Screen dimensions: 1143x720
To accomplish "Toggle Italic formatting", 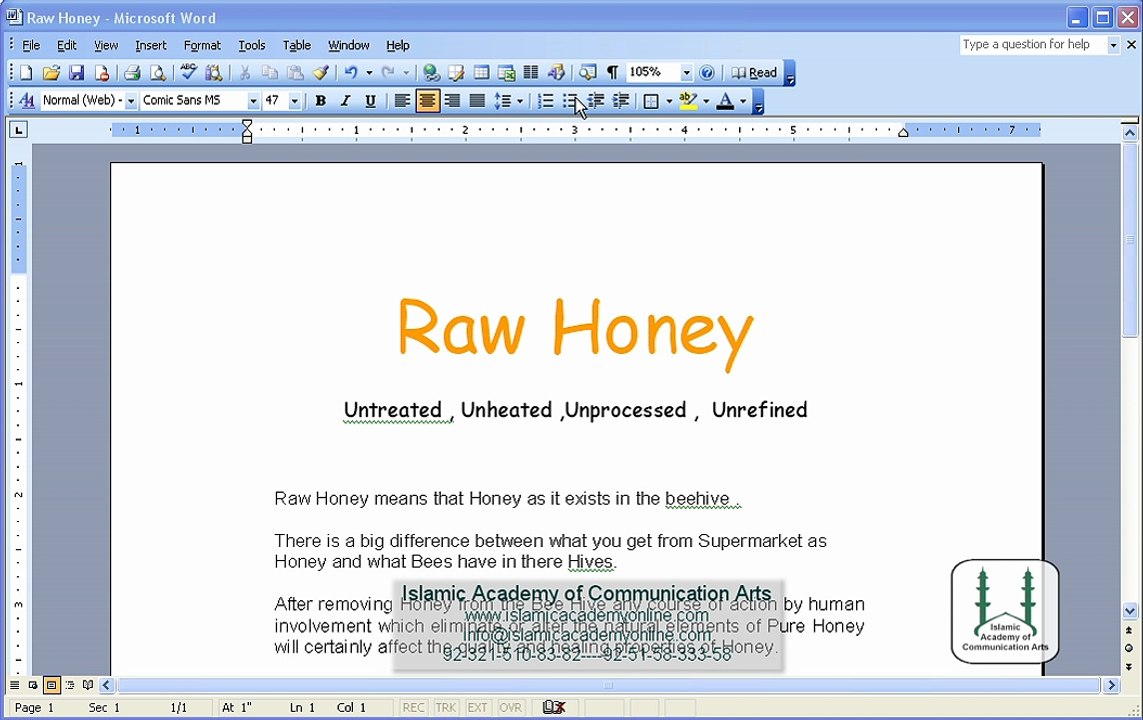I will 346,101.
